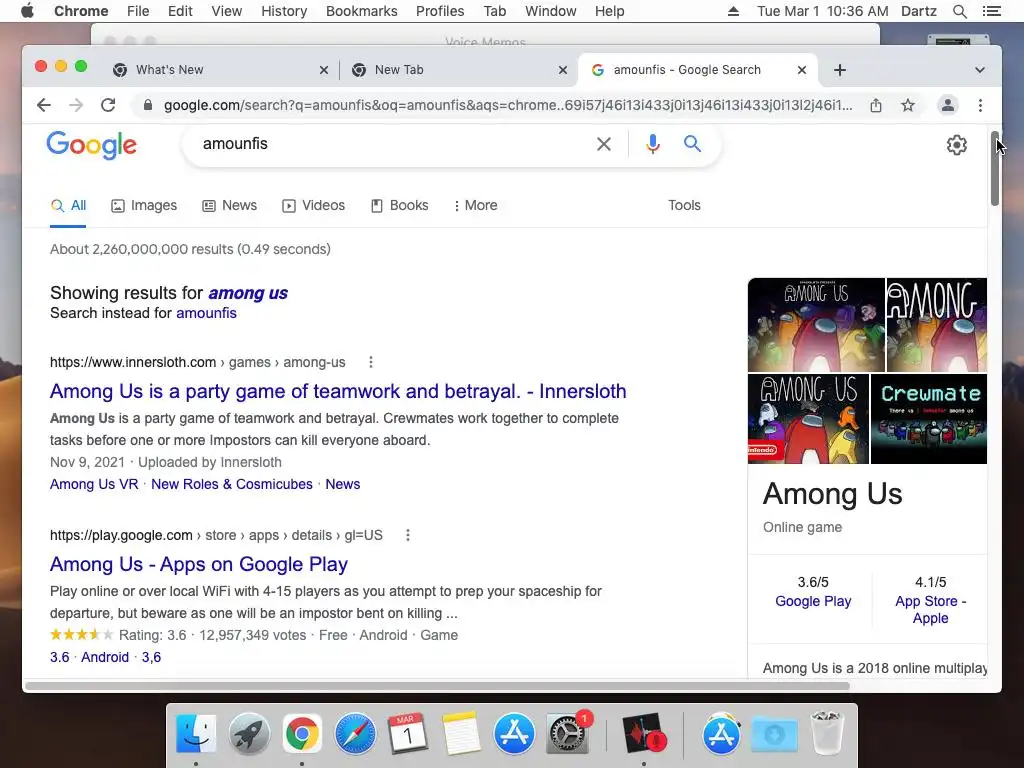The height and width of the screenshot is (768, 1024).
Task: Open the share page icon in the address bar
Action: tap(876, 105)
